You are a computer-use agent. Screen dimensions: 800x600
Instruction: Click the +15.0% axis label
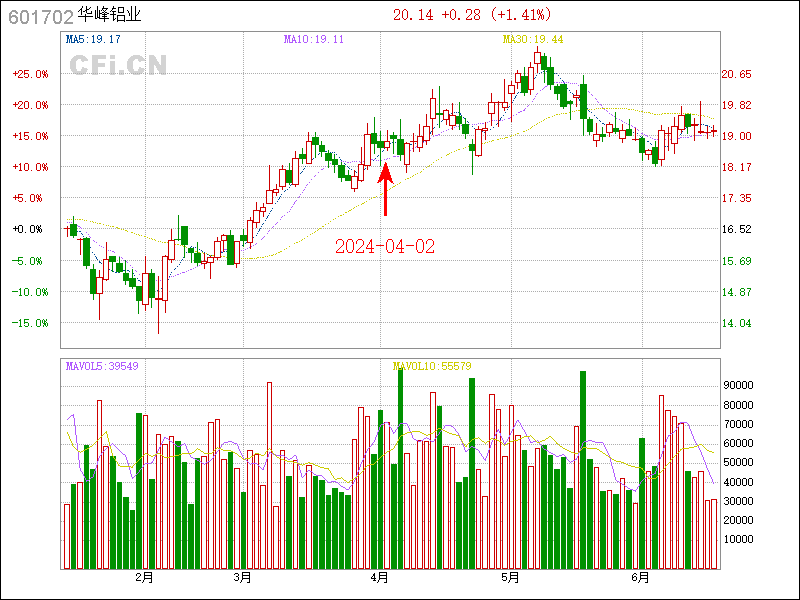31,136
